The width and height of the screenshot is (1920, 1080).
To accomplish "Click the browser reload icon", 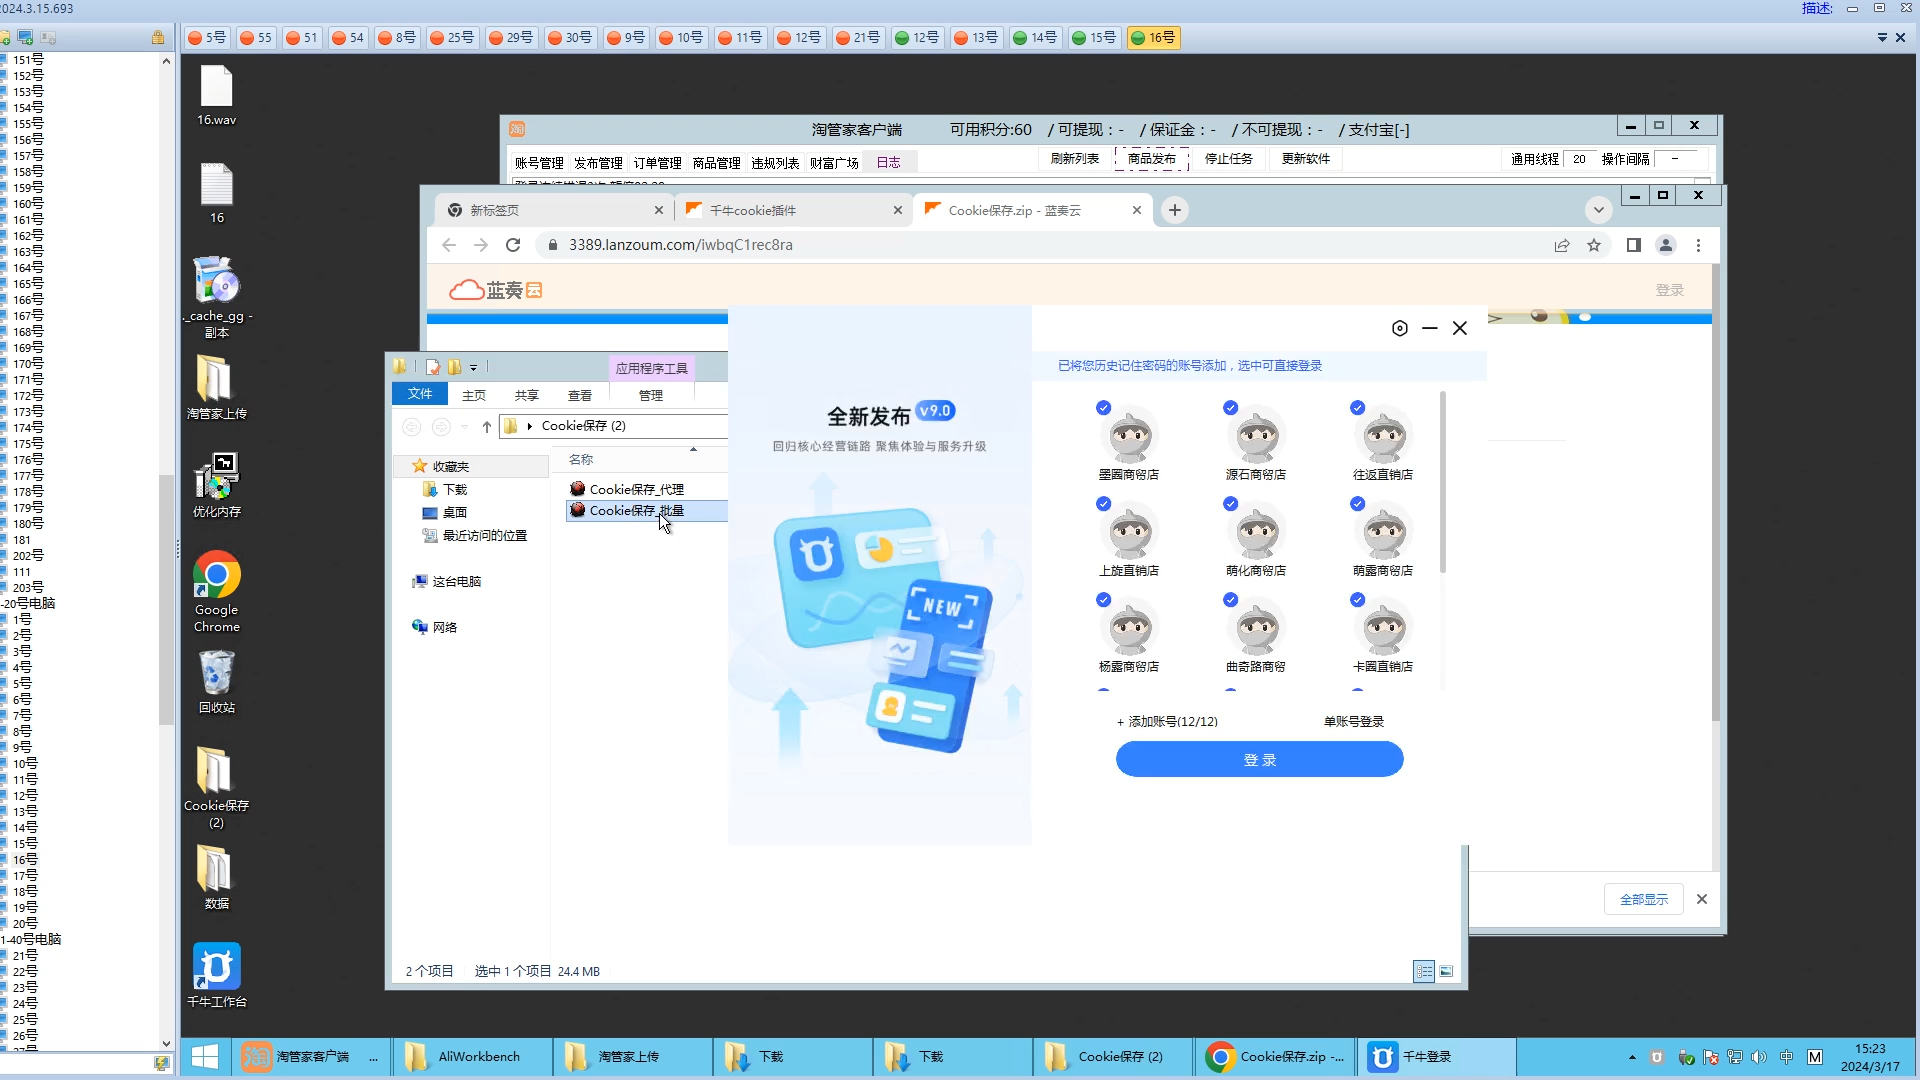I will click(x=513, y=245).
